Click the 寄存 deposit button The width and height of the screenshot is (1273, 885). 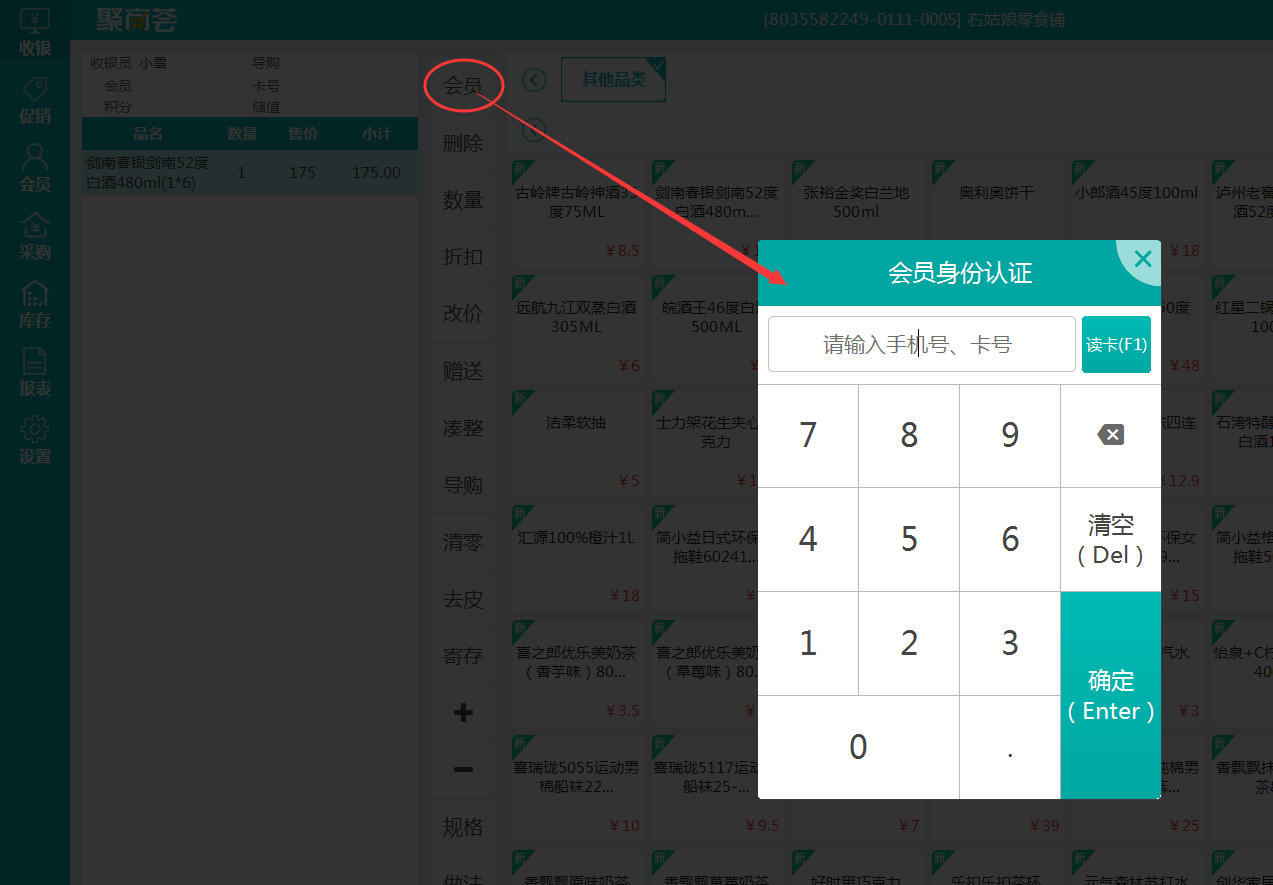(463, 656)
